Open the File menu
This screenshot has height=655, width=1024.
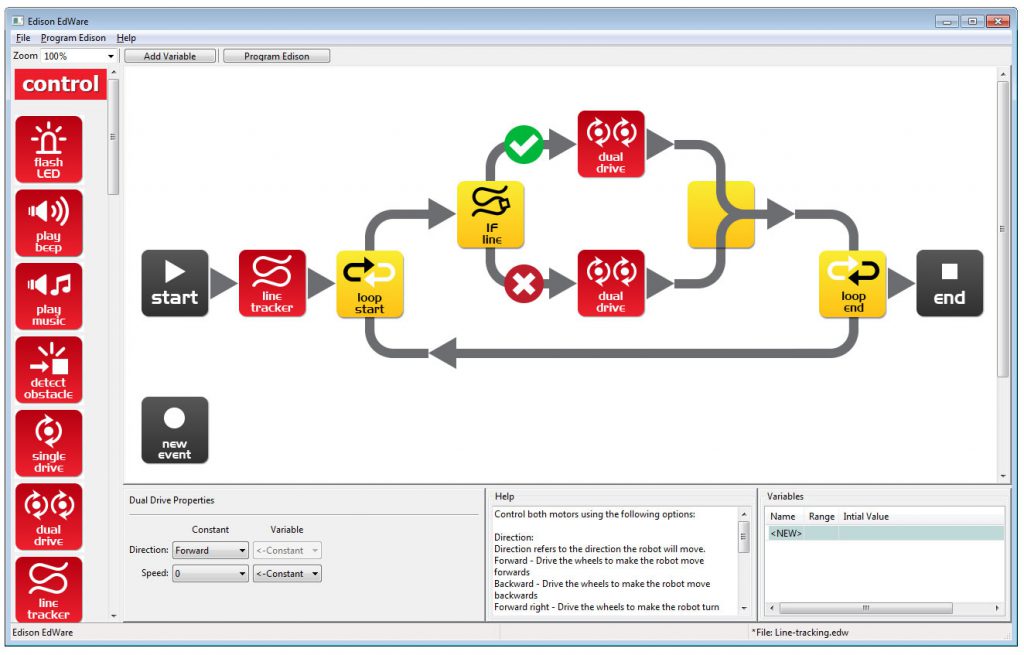tap(23, 38)
